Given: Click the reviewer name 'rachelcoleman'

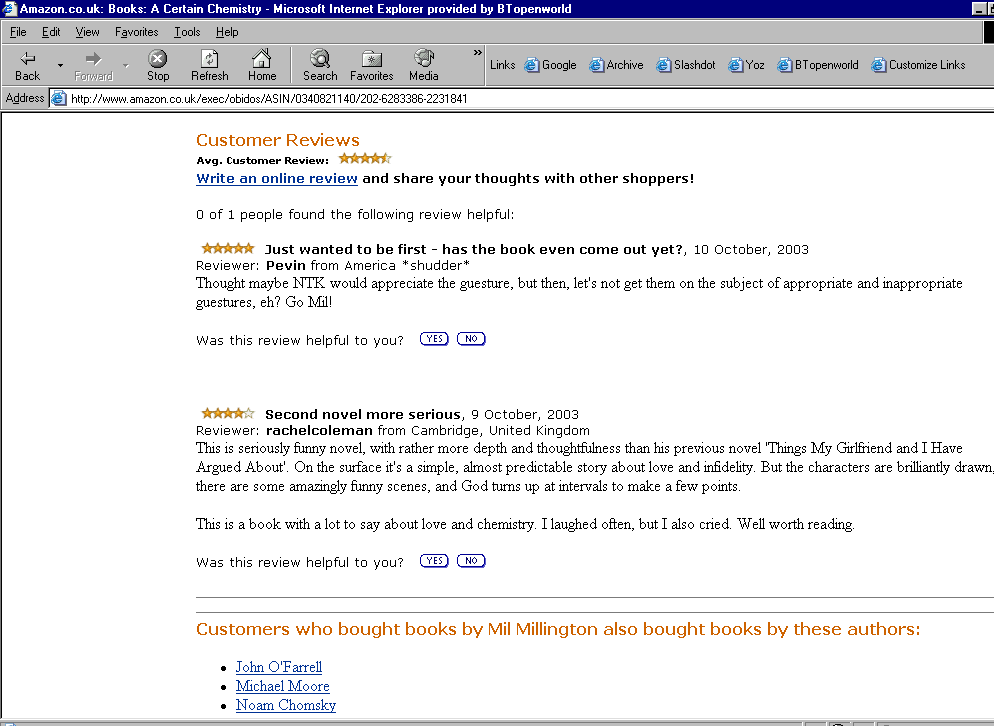Looking at the screenshot, I should pos(320,431).
